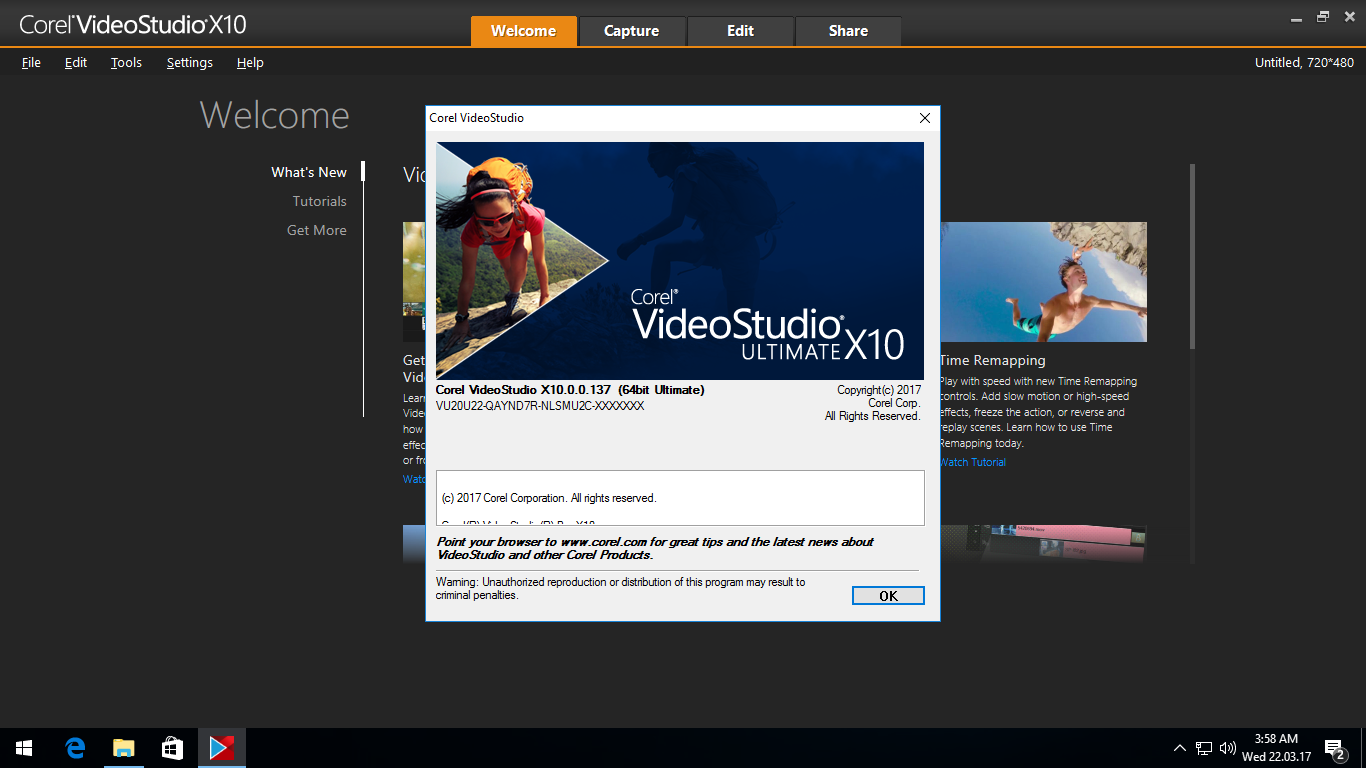Image resolution: width=1366 pixels, height=768 pixels.
Task: Open the Windows Start menu
Action: 24,748
